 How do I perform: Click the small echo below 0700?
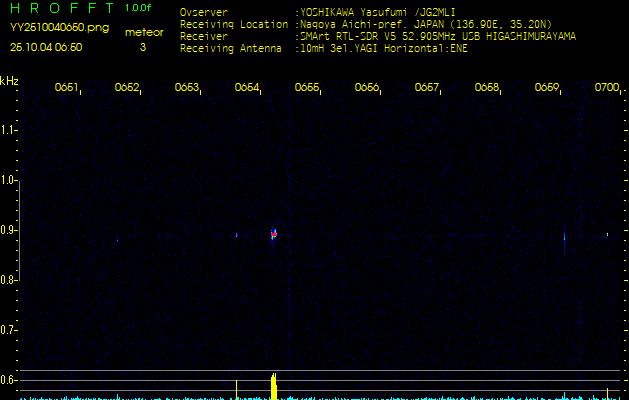click(607, 235)
